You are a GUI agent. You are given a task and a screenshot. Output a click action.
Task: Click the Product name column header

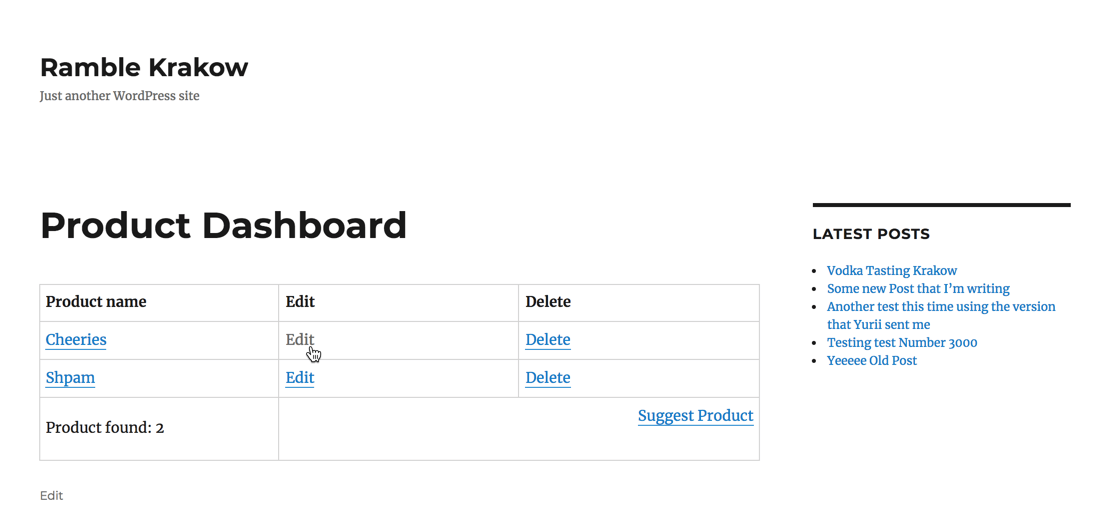tap(96, 302)
